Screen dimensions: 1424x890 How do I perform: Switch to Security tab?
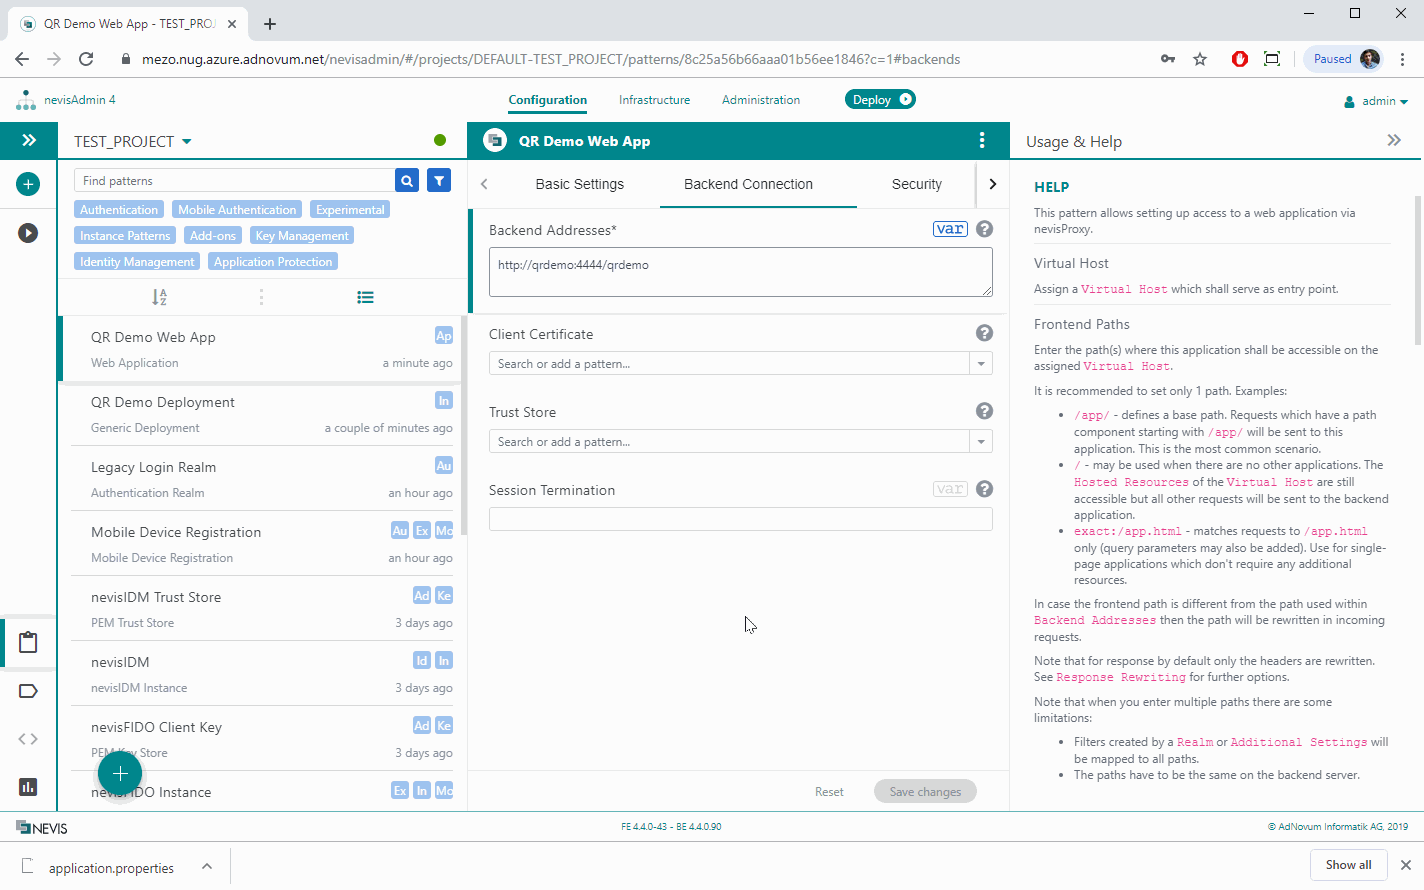click(917, 184)
